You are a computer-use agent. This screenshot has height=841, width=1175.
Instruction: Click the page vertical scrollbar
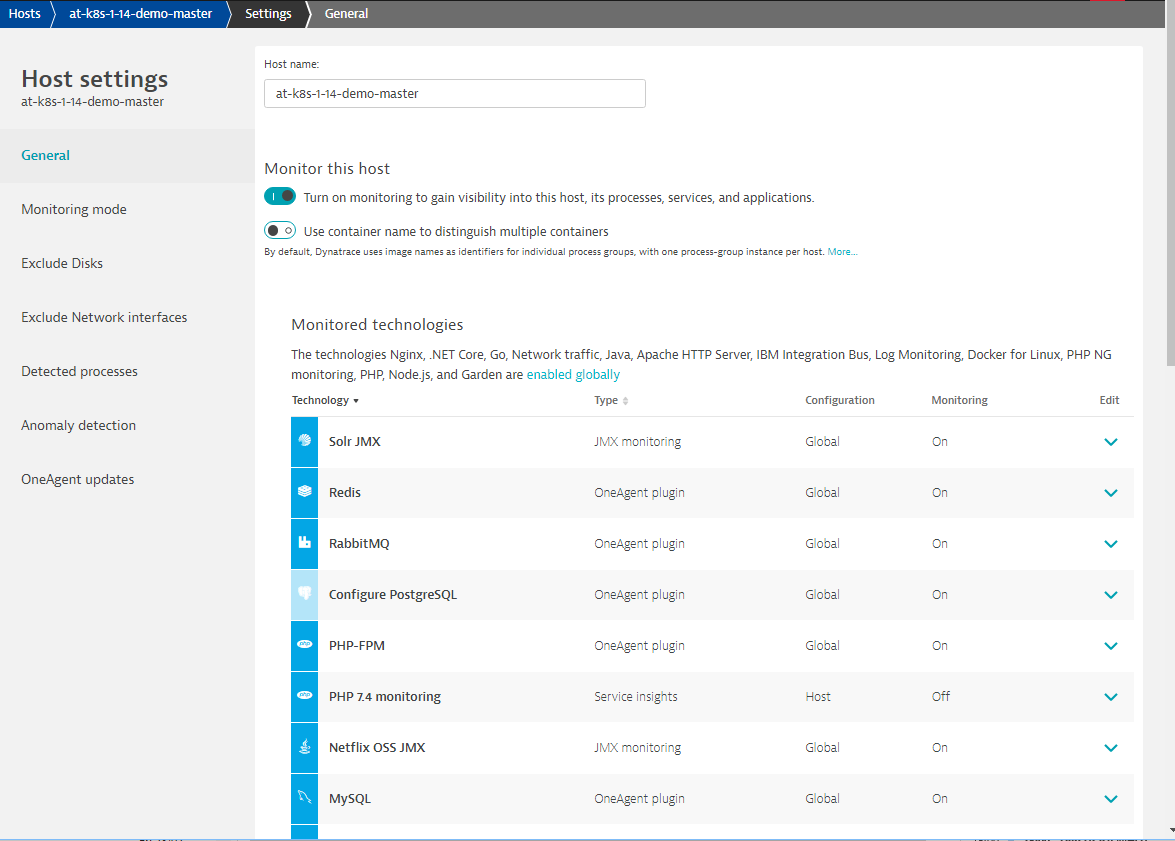pyautogui.click(x=1167, y=400)
